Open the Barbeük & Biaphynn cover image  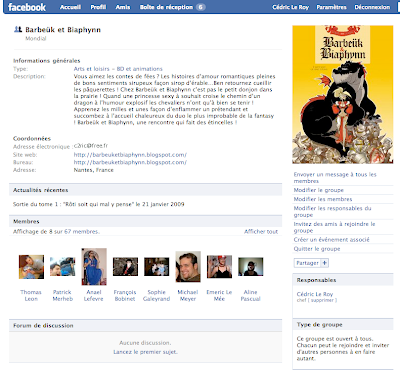pos(343,94)
